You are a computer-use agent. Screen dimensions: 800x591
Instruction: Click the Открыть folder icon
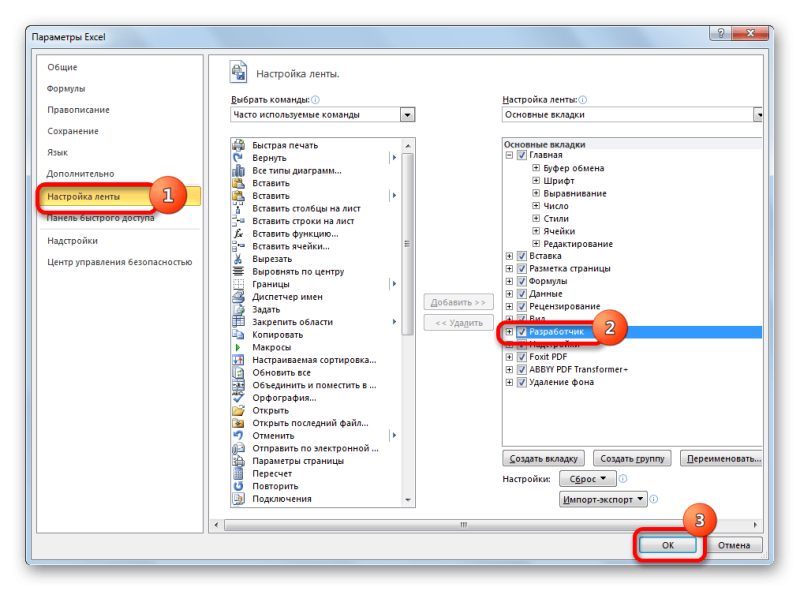(238, 410)
